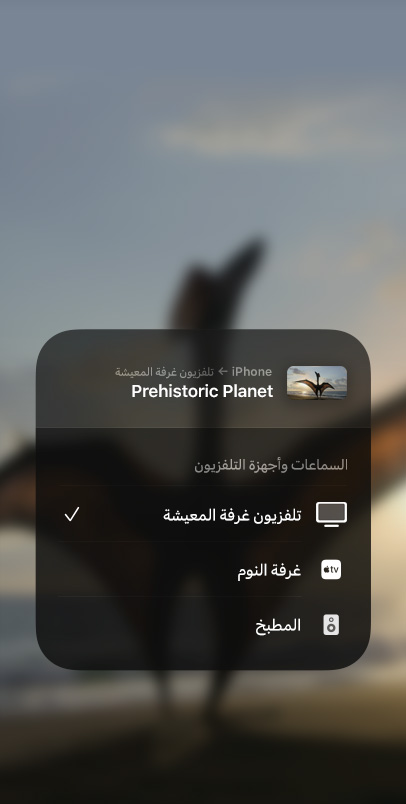406x804 pixels.
Task: Click the arrow icon beside iPhone
Action: (x=223, y=371)
